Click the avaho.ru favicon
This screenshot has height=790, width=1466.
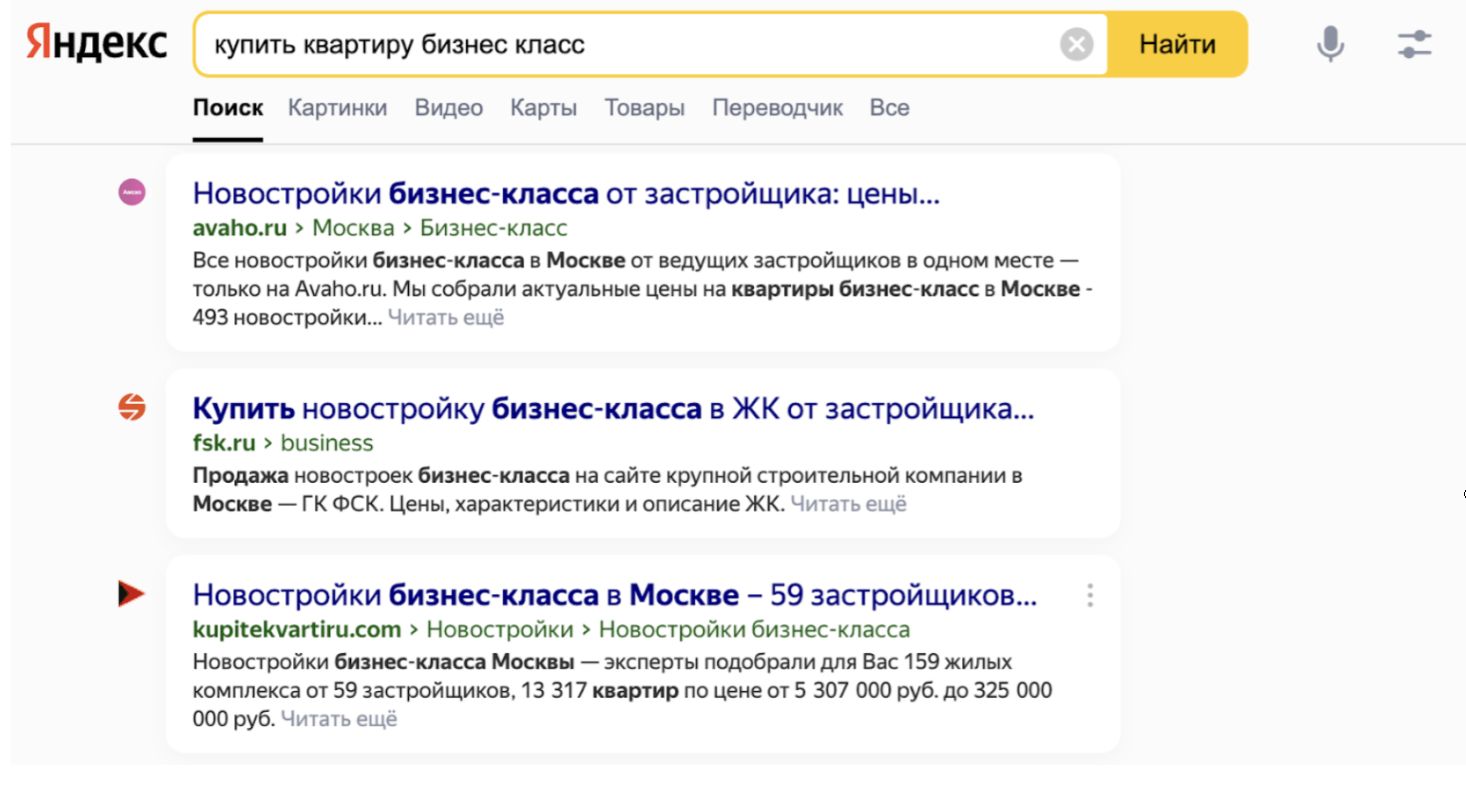[132, 192]
